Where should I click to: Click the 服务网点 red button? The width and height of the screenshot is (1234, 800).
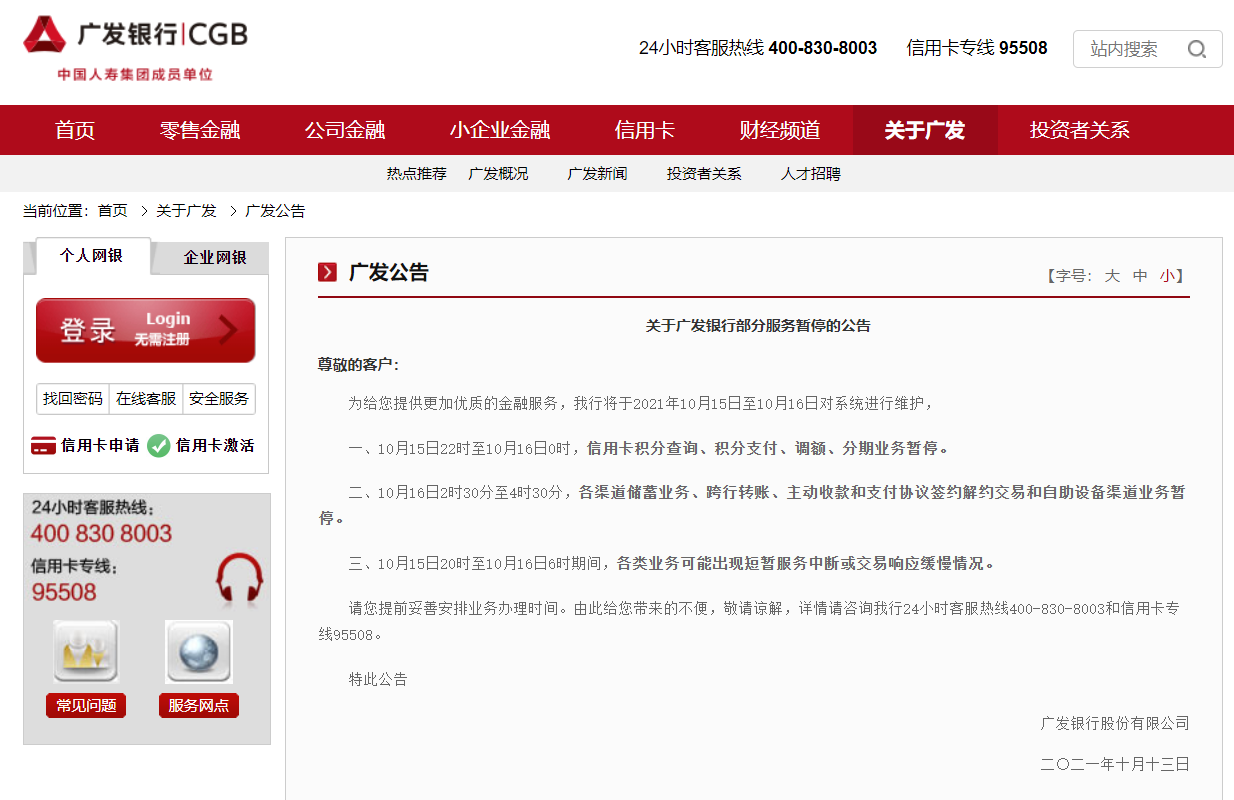tap(199, 706)
